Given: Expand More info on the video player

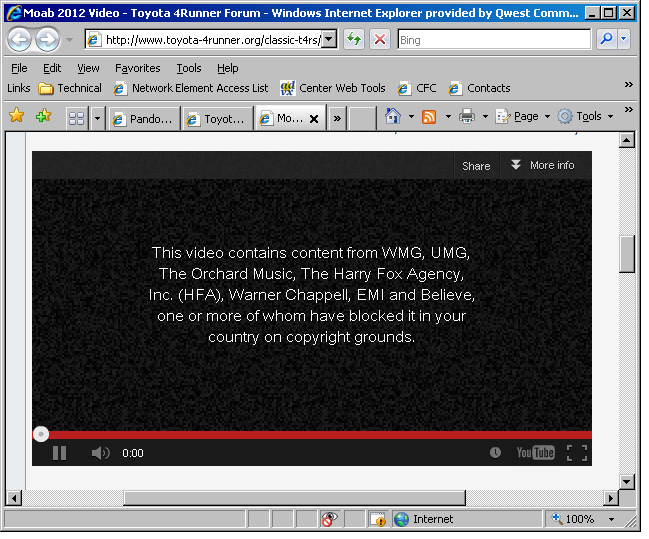Looking at the screenshot, I should (x=543, y=166).
